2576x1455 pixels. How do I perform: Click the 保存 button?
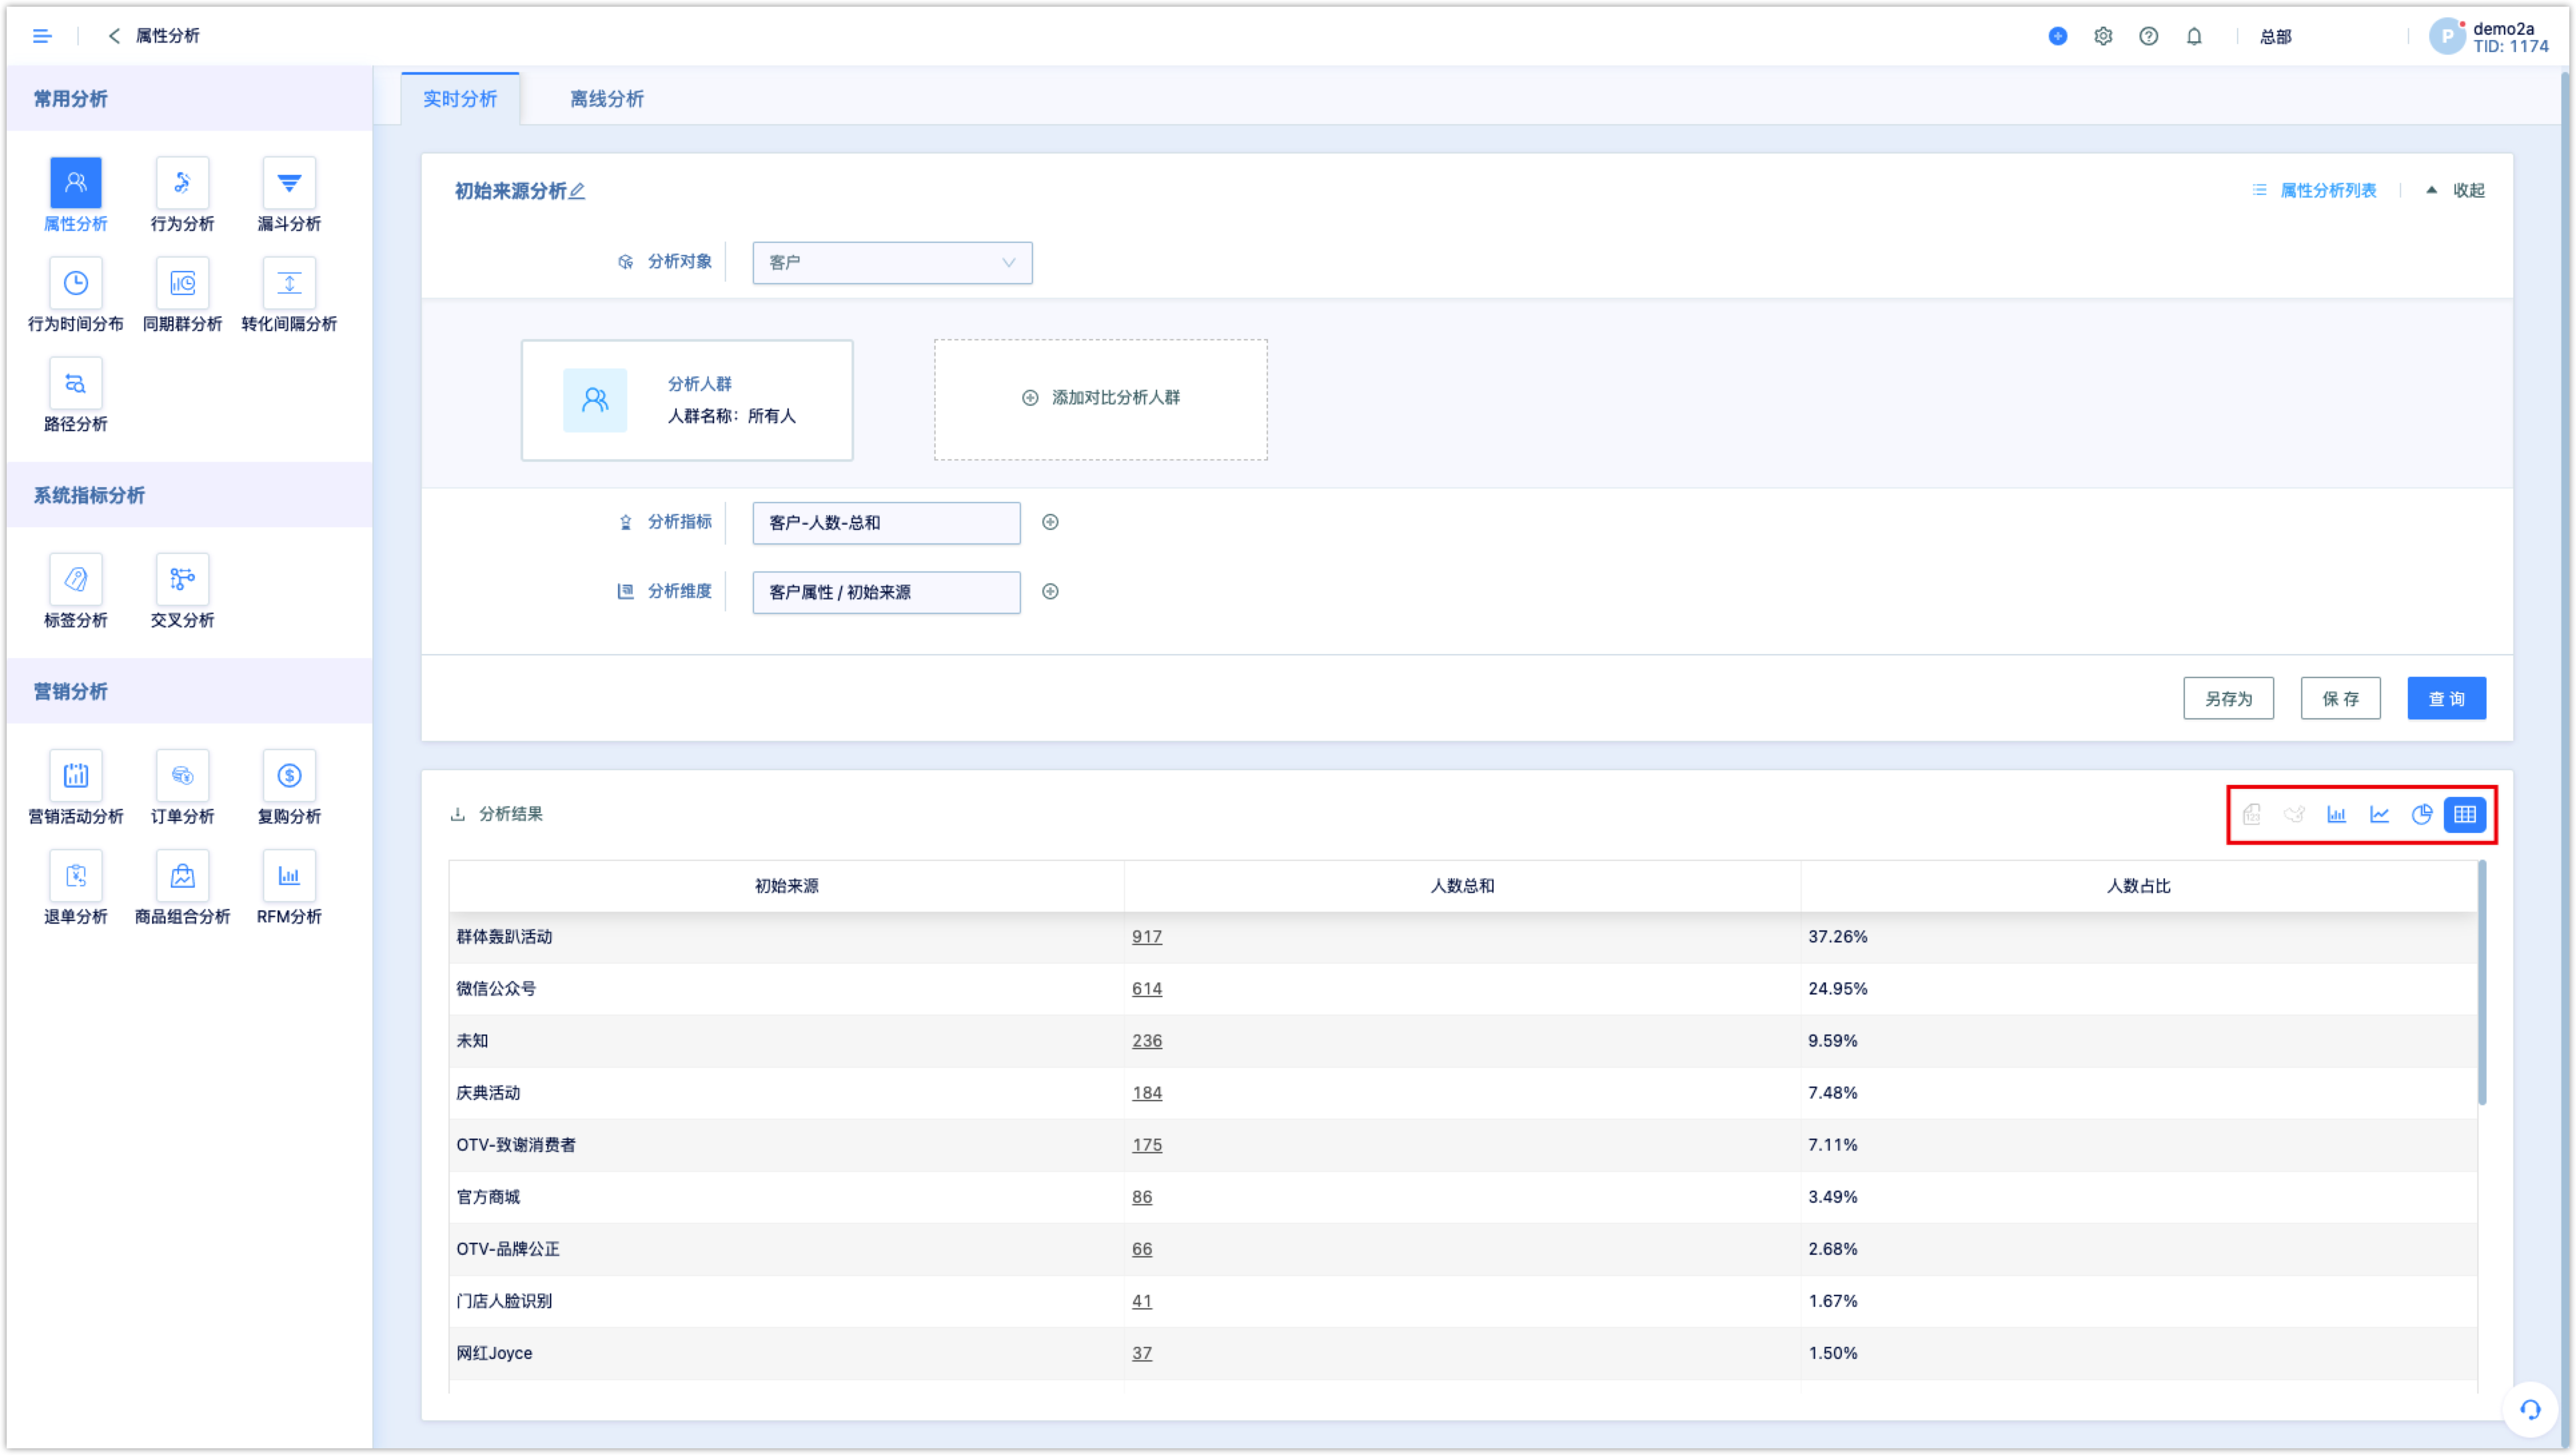tap(2340, 698)
